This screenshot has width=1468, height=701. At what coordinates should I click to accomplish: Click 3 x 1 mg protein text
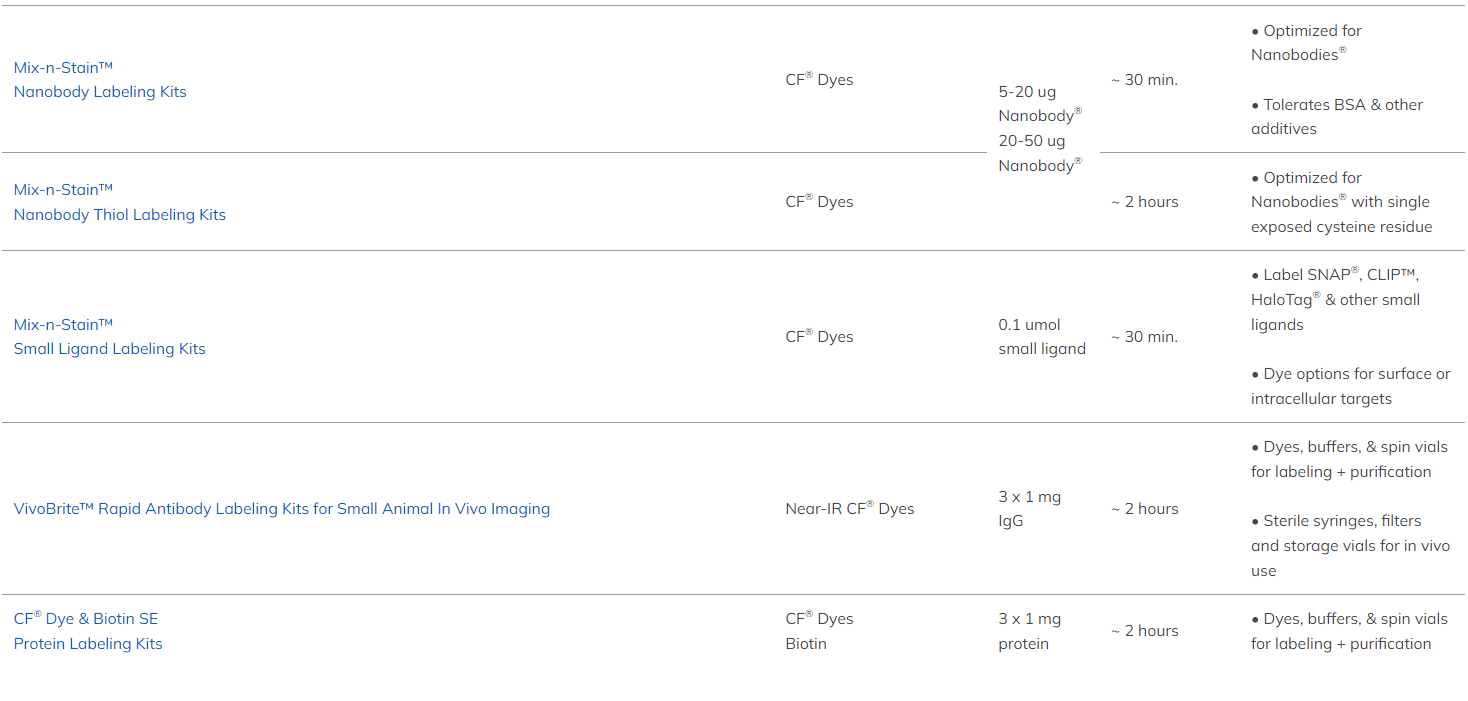point(1029,631)
